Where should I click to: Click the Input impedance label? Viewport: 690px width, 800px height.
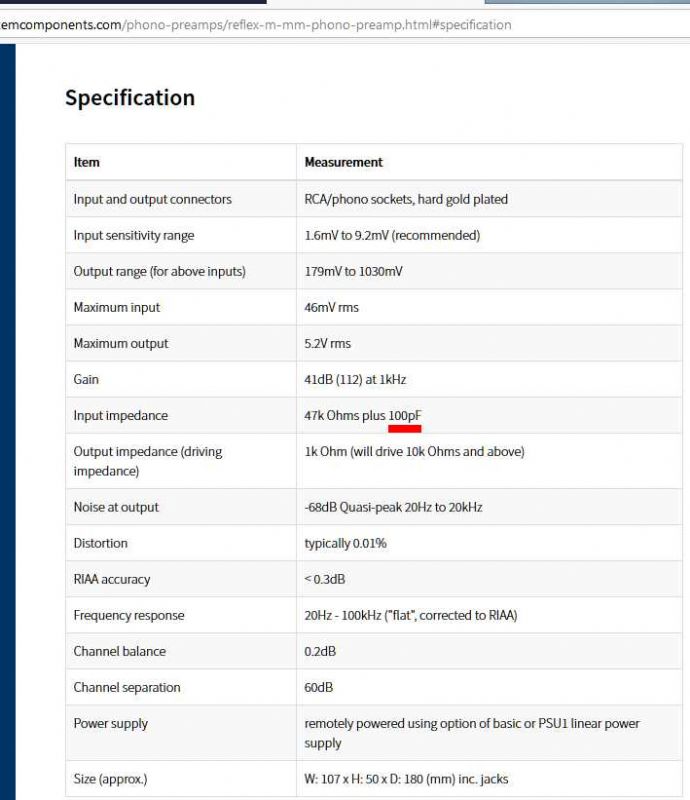[x=121, y=415]
